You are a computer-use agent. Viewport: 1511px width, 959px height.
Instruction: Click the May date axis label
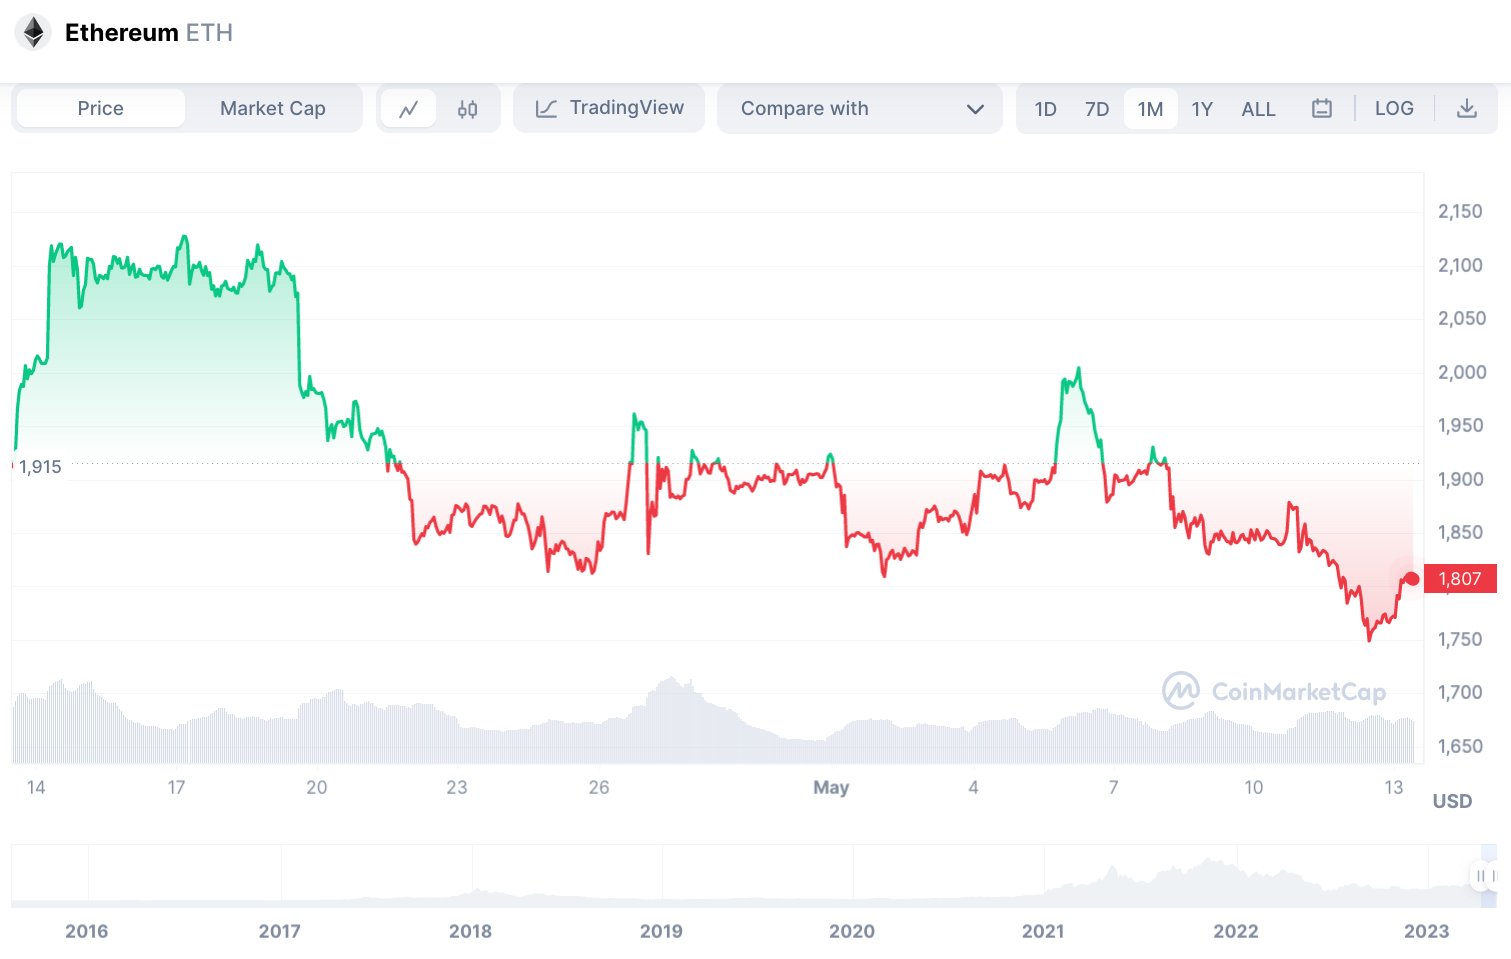831,787
